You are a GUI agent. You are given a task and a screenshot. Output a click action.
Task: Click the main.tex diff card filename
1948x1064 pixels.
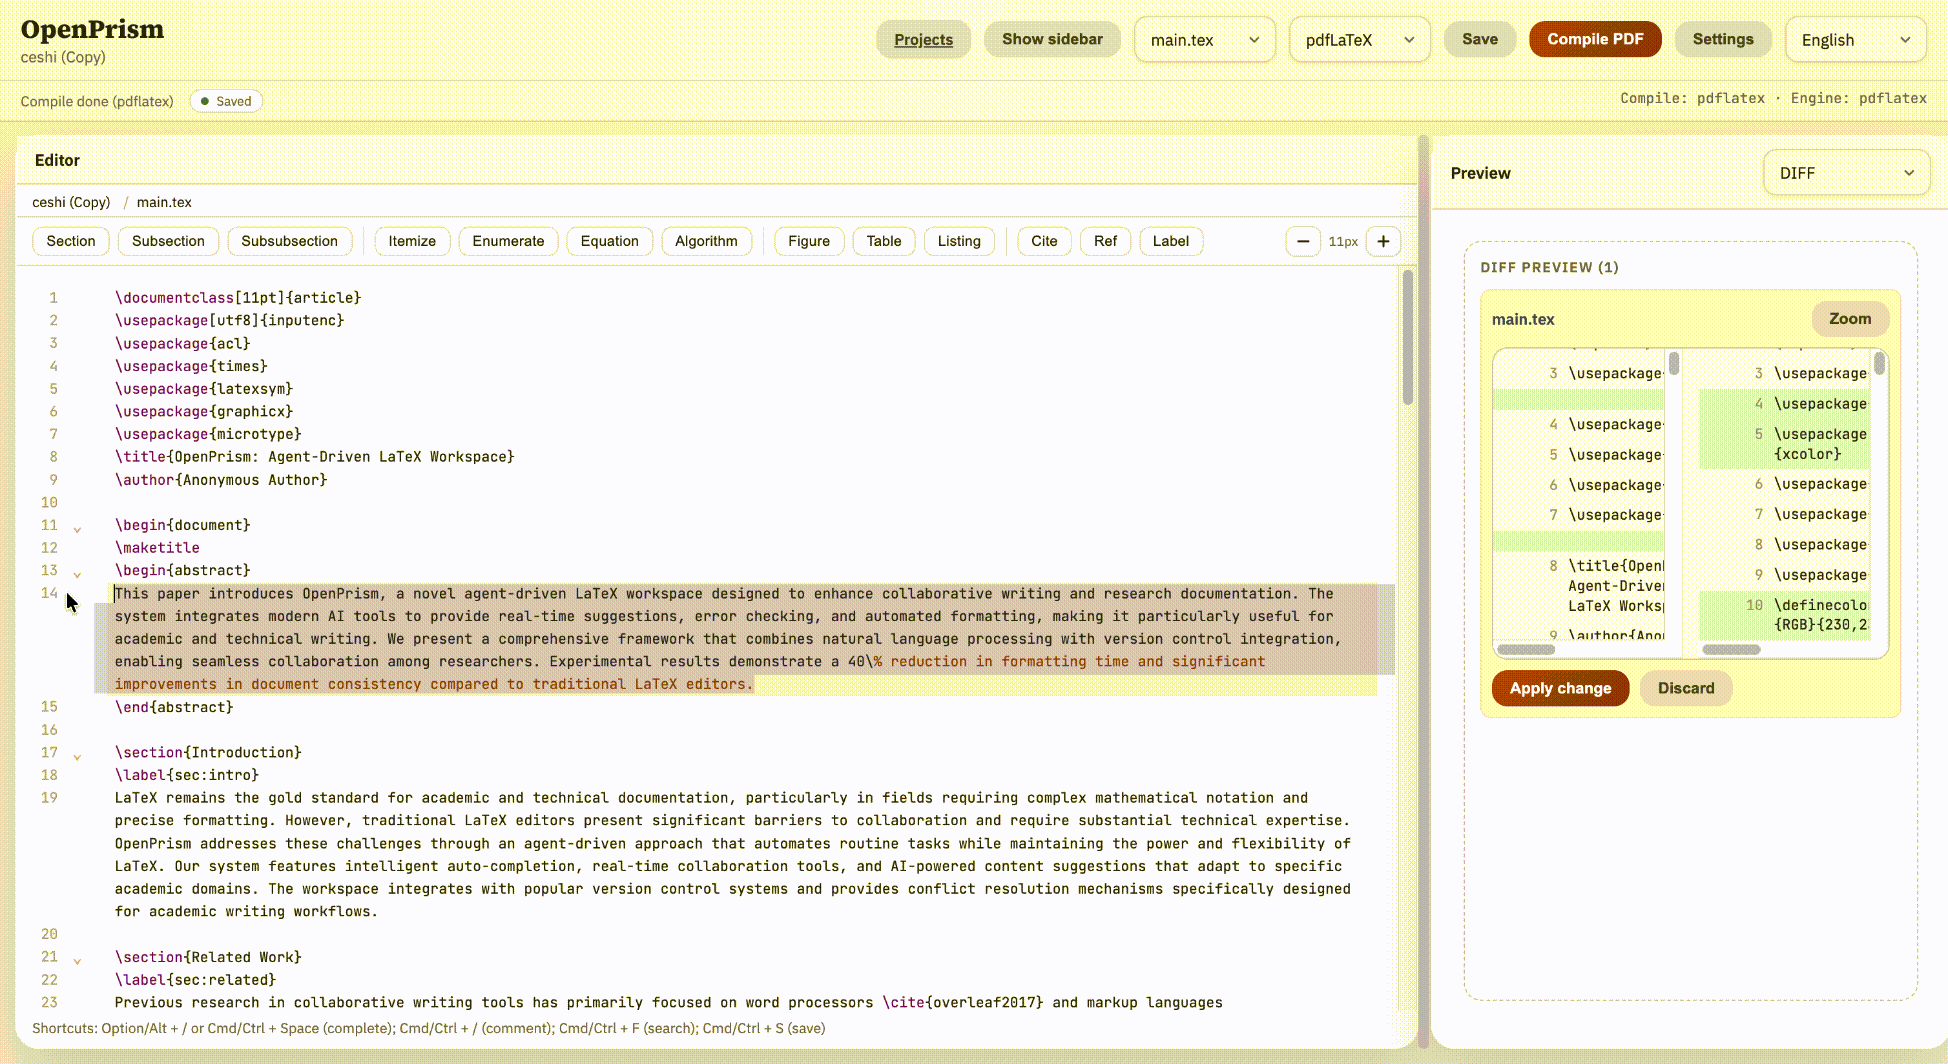click(1523, 319)
